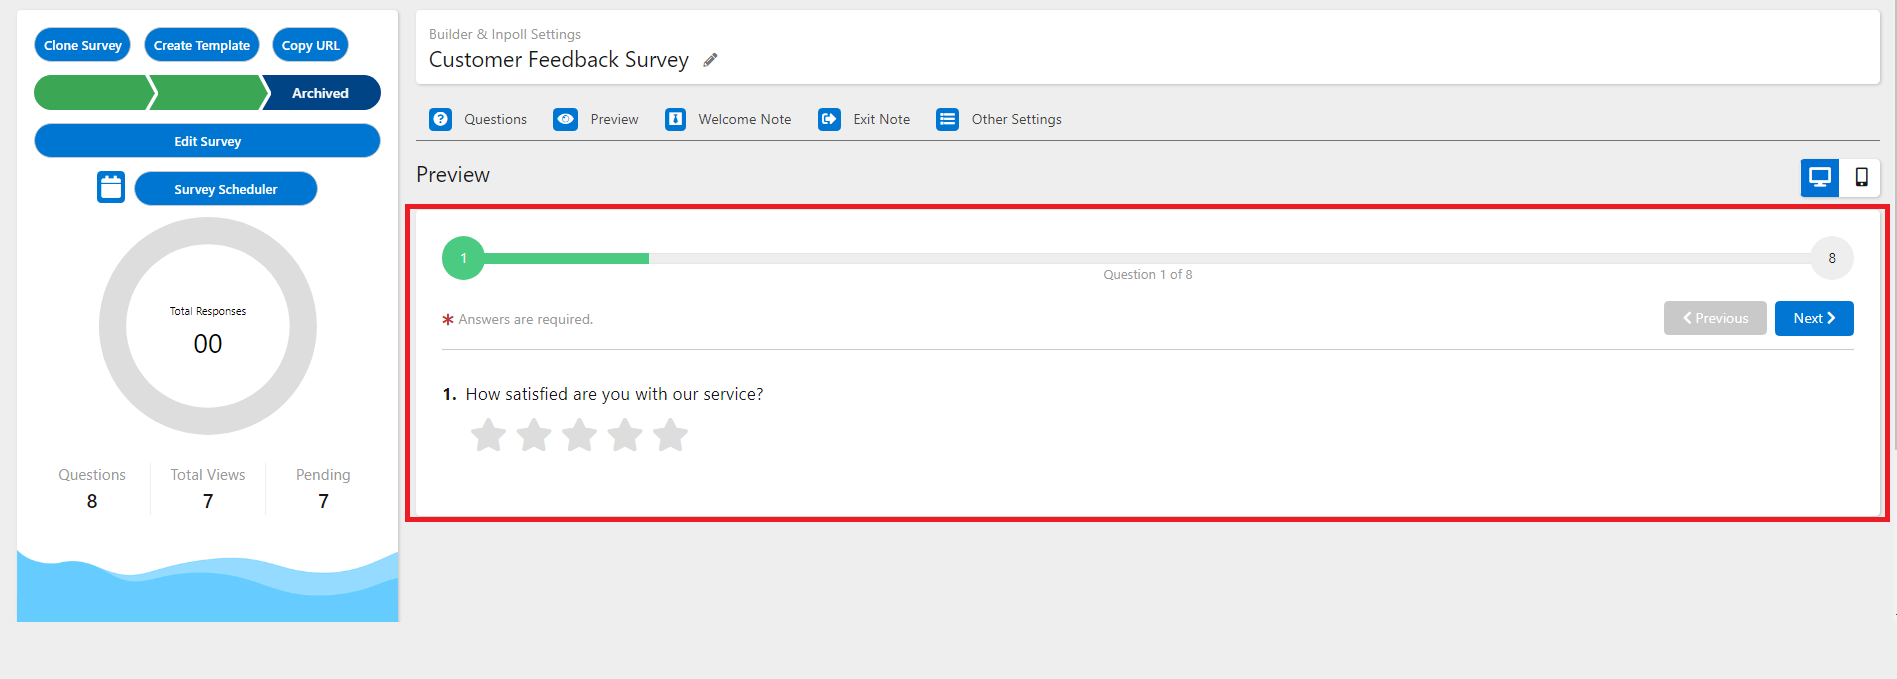
Task: Click the Edit Survey button
Action: coord(207,141)
